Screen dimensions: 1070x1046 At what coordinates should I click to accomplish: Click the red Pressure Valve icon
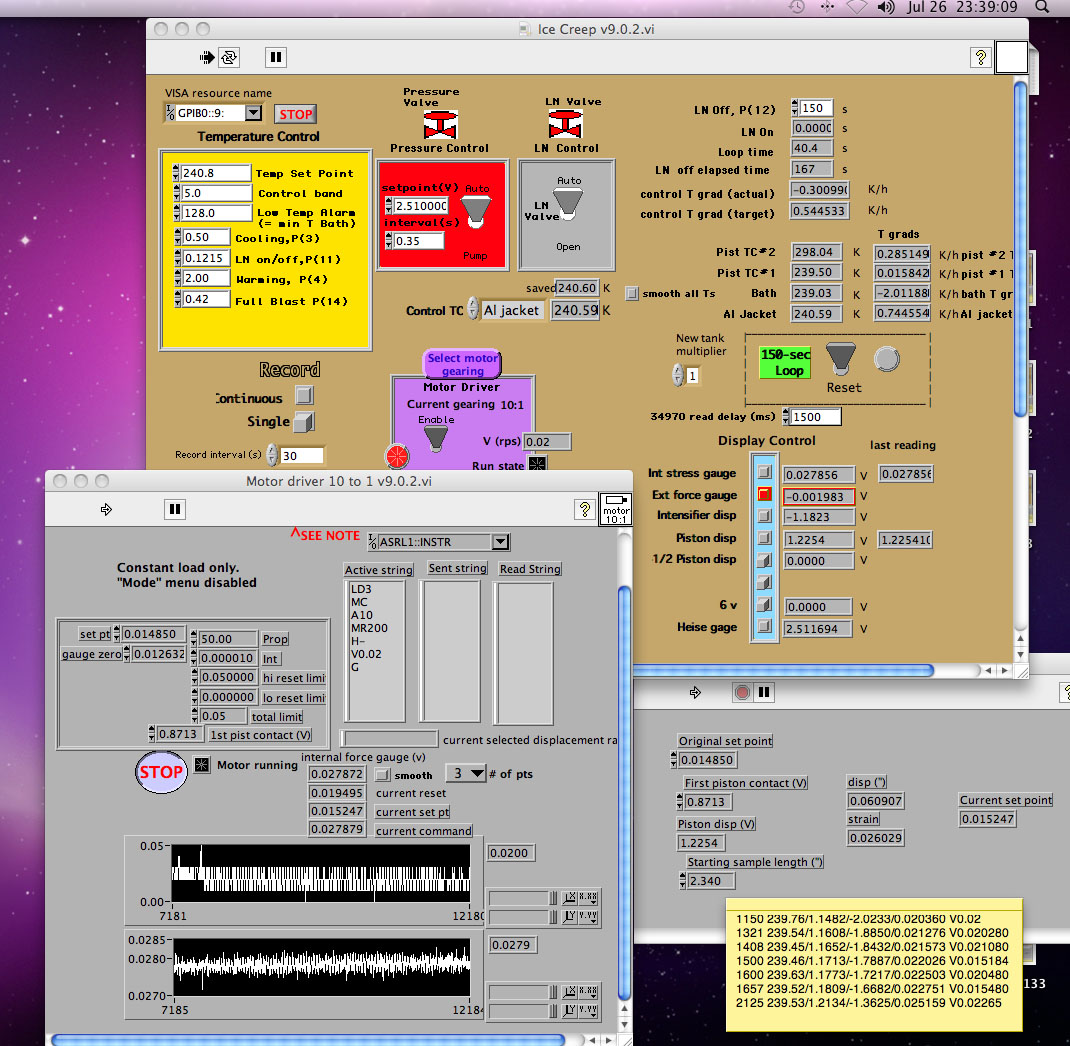pyautogui.click(x=439, y=125)
